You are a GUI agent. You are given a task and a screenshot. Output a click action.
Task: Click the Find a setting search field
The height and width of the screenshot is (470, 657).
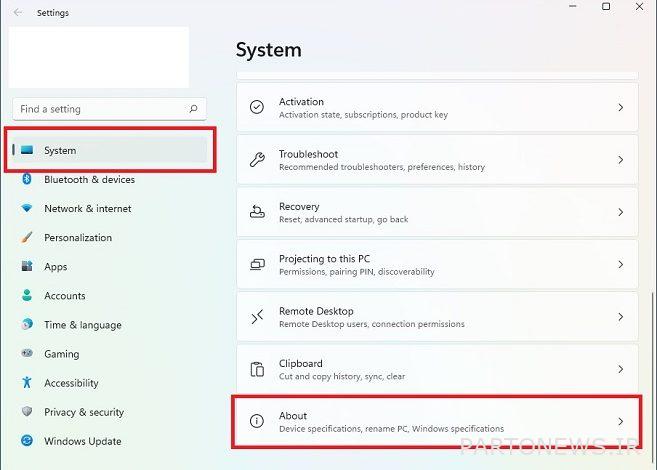pos(109,109)
